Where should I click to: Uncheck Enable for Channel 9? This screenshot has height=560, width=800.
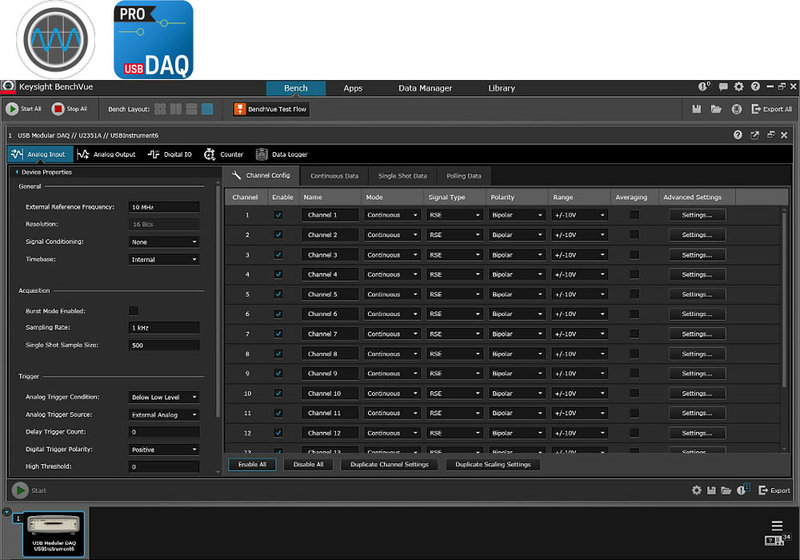click(x=278, y=373)
